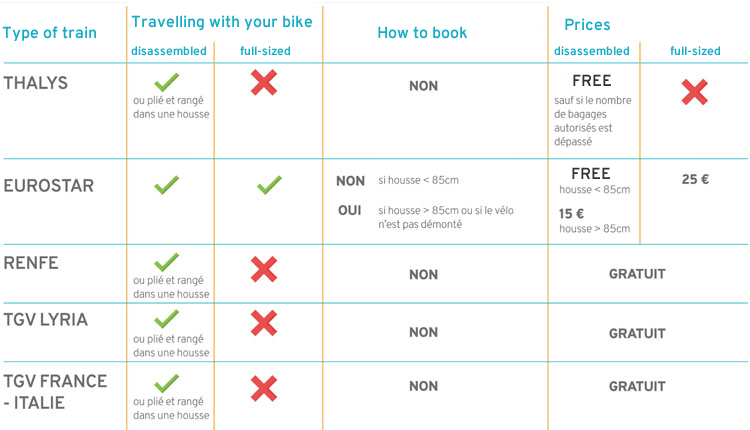Click EUROSTAR disassembled green checkmark
This screenshot has width=750, height=430.
click(167, 184)
